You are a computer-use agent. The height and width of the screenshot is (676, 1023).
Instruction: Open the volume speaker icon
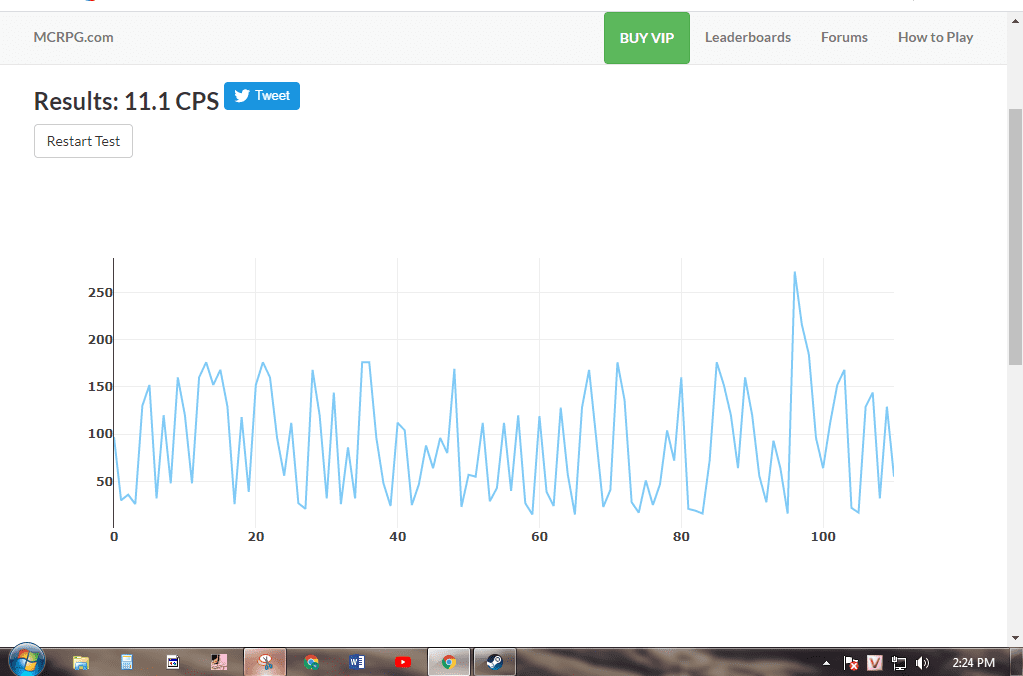pos(922,663)
